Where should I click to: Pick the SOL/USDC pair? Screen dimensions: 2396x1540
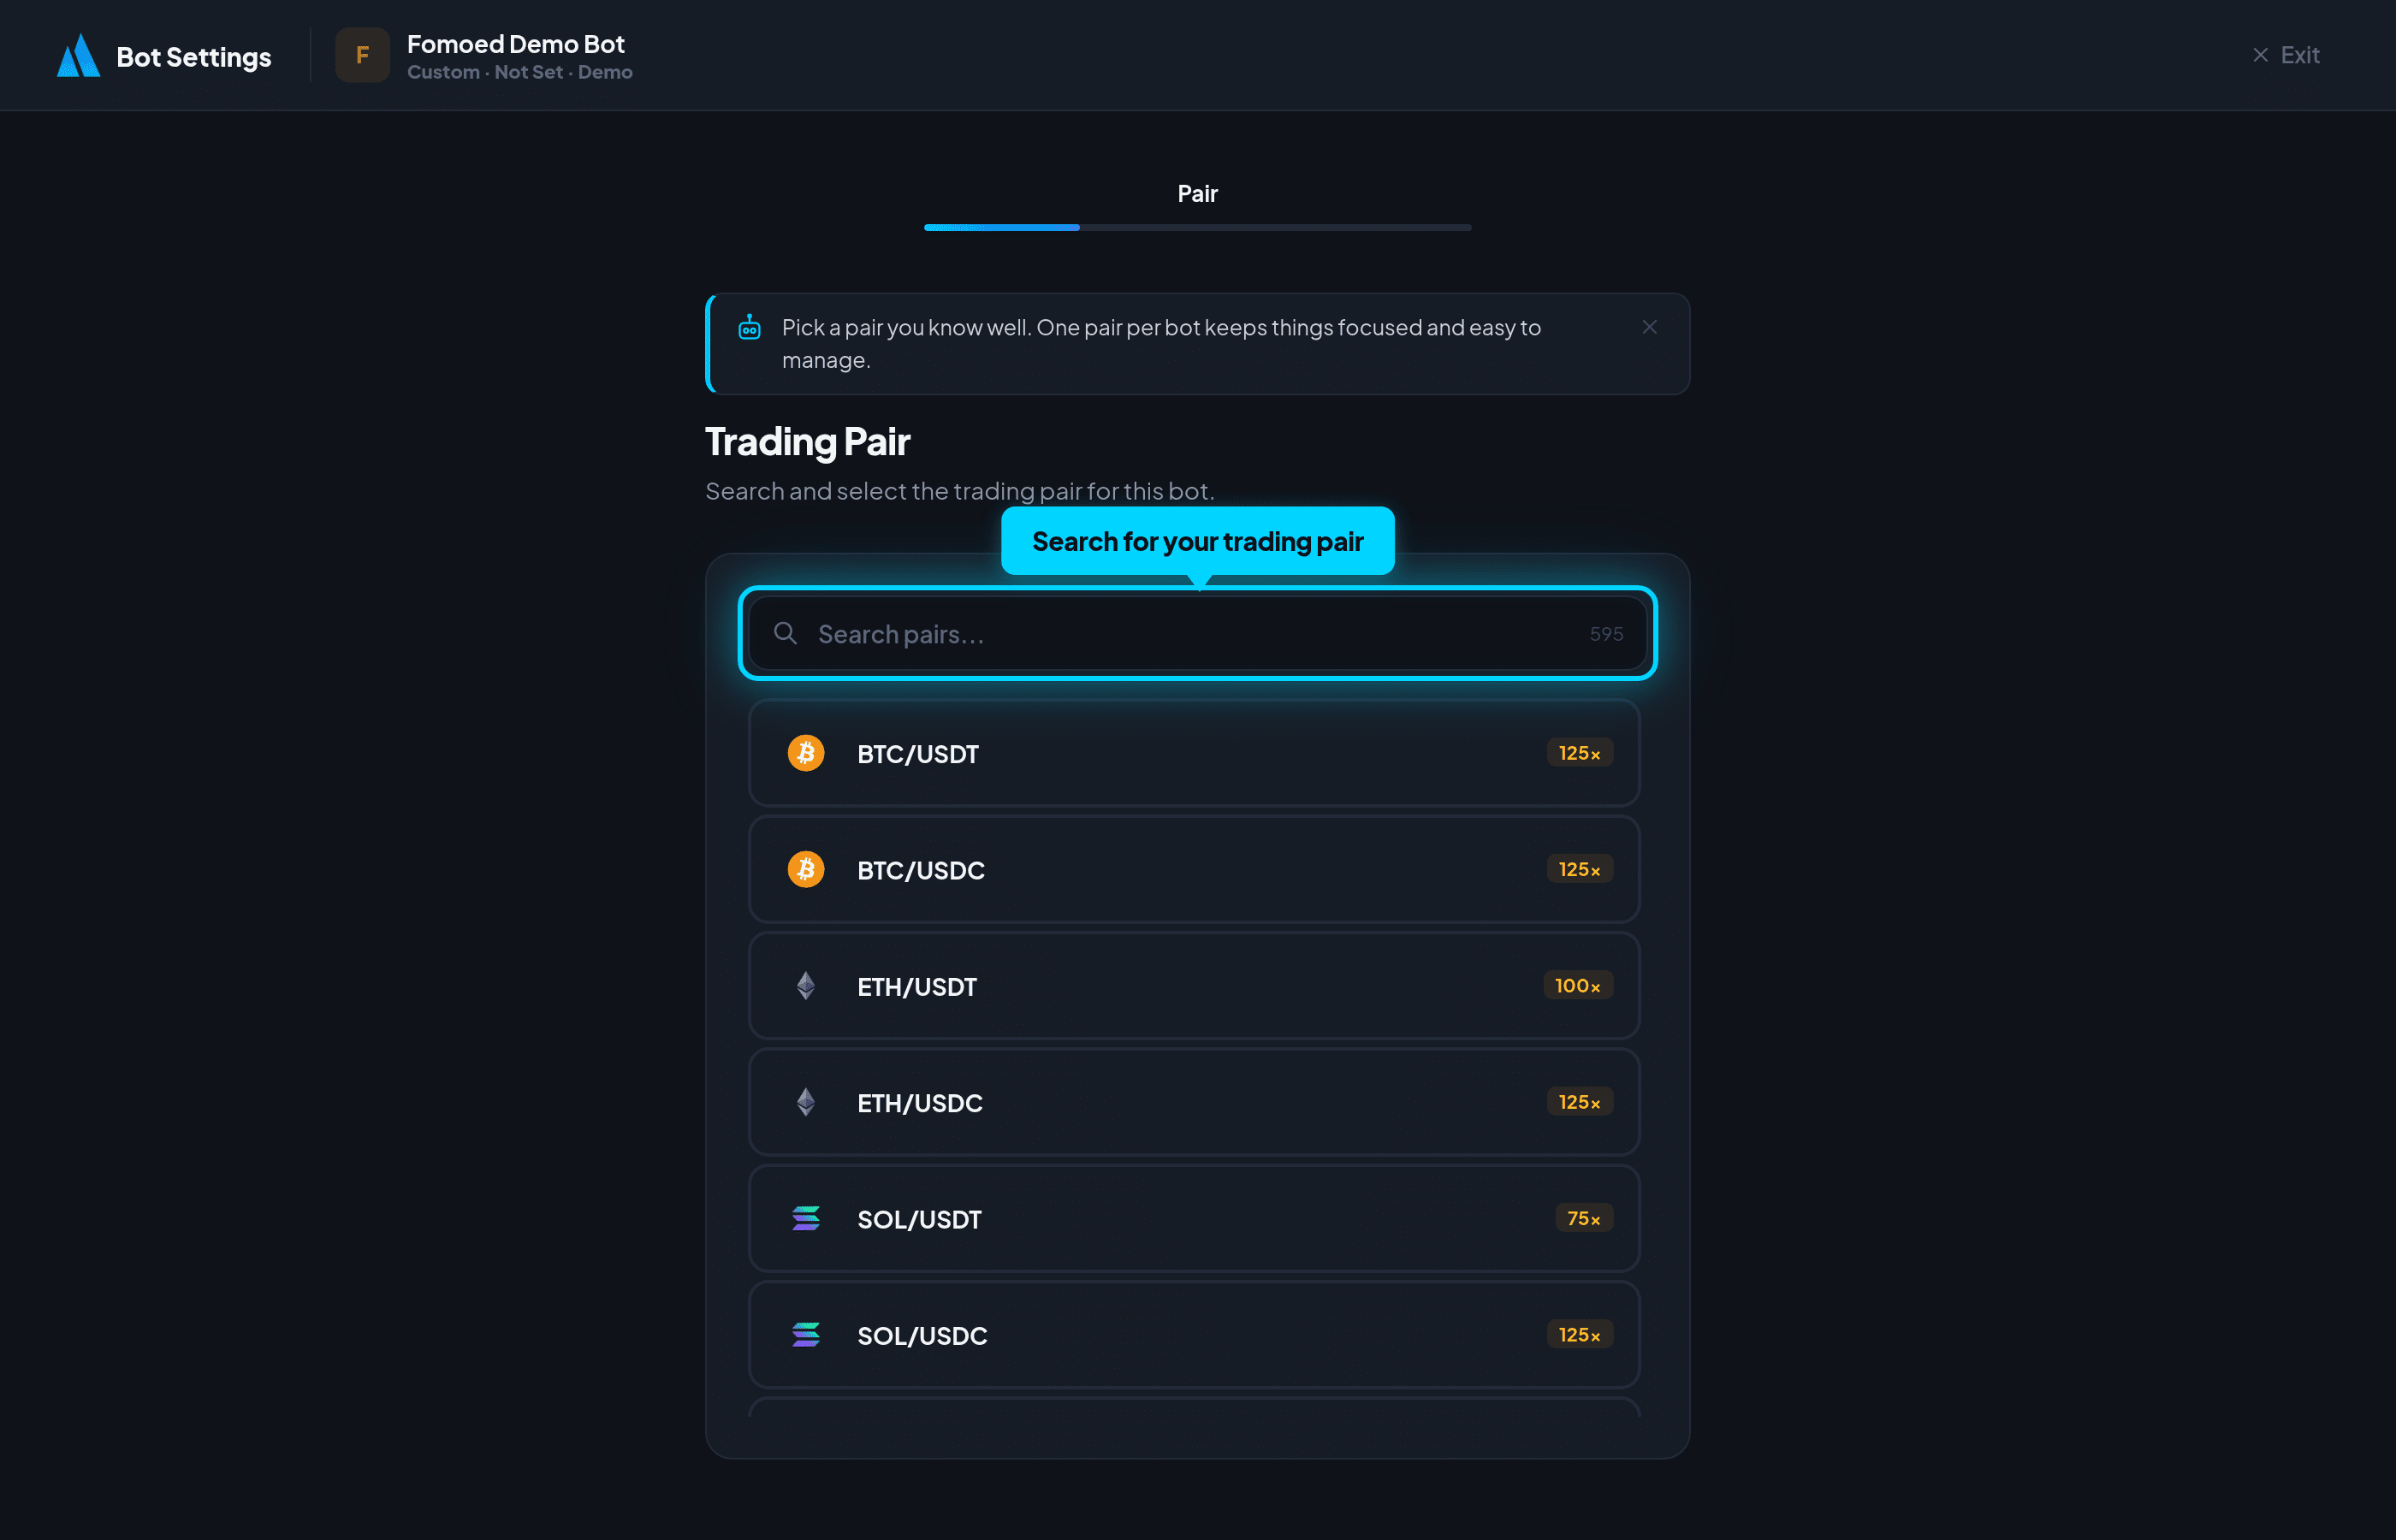[1194, 1334]
